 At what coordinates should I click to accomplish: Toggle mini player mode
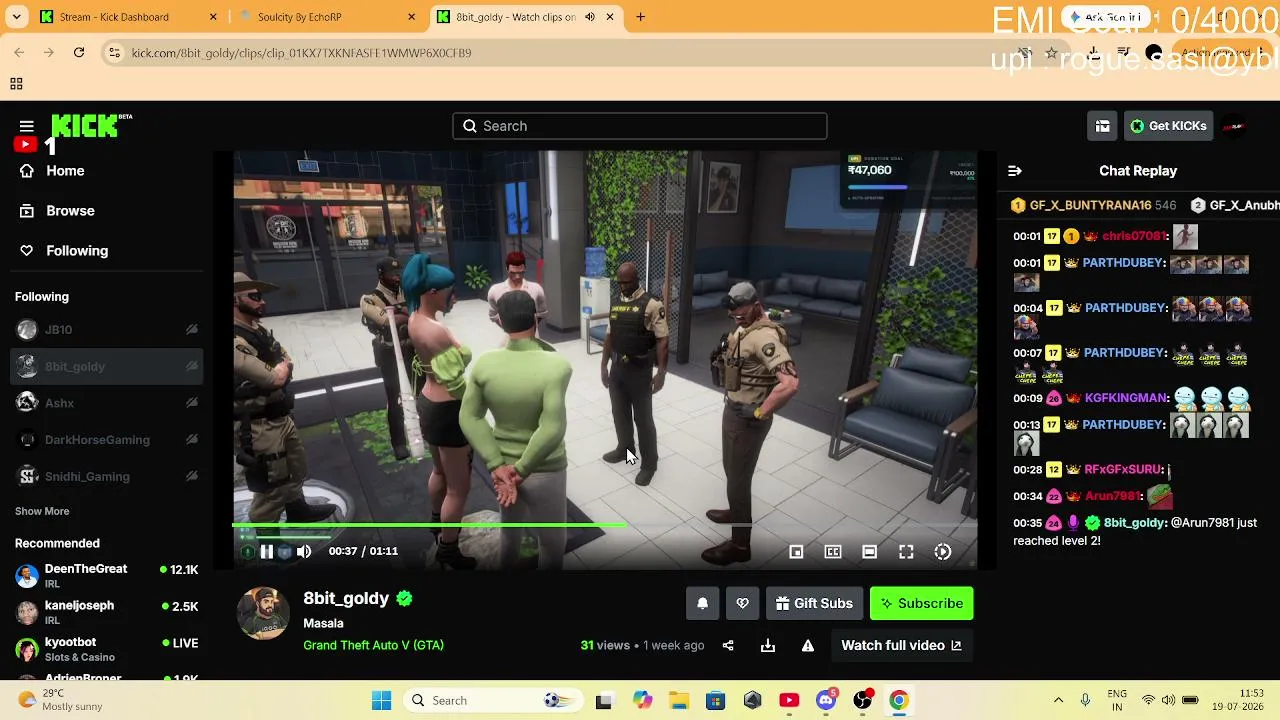tap(796, 552)
